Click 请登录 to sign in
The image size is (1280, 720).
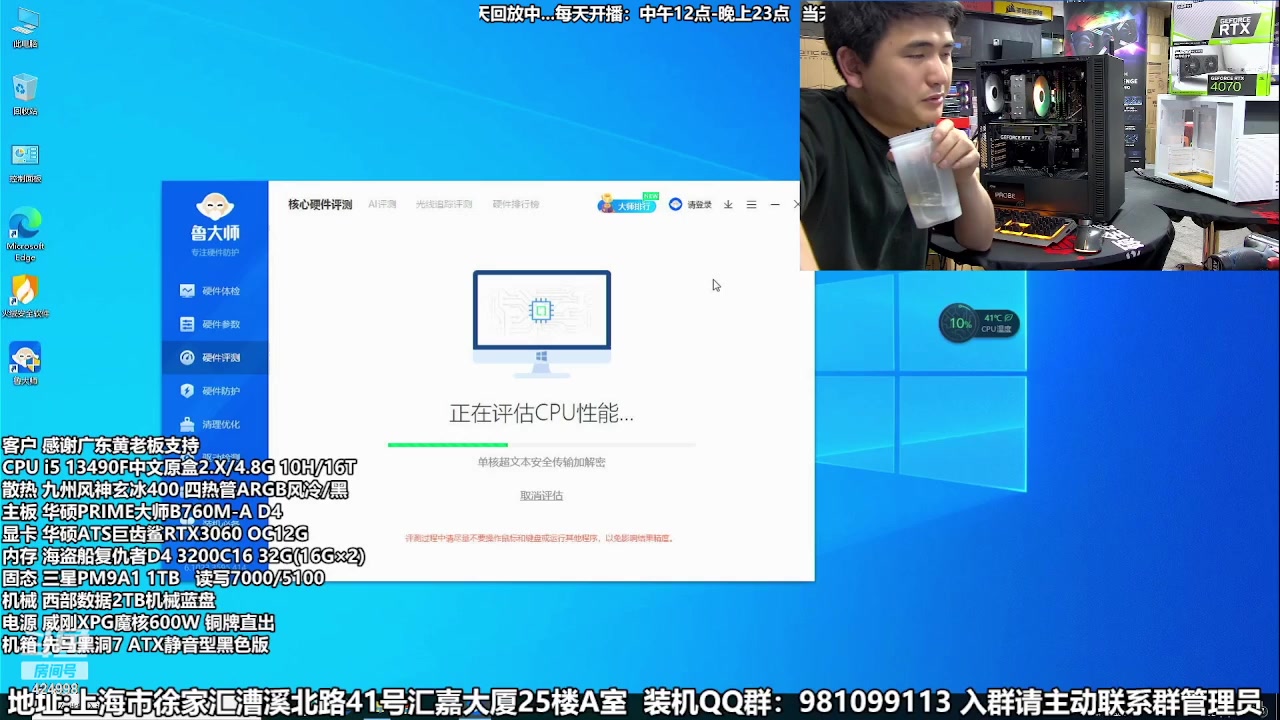[x=691, y=204]
